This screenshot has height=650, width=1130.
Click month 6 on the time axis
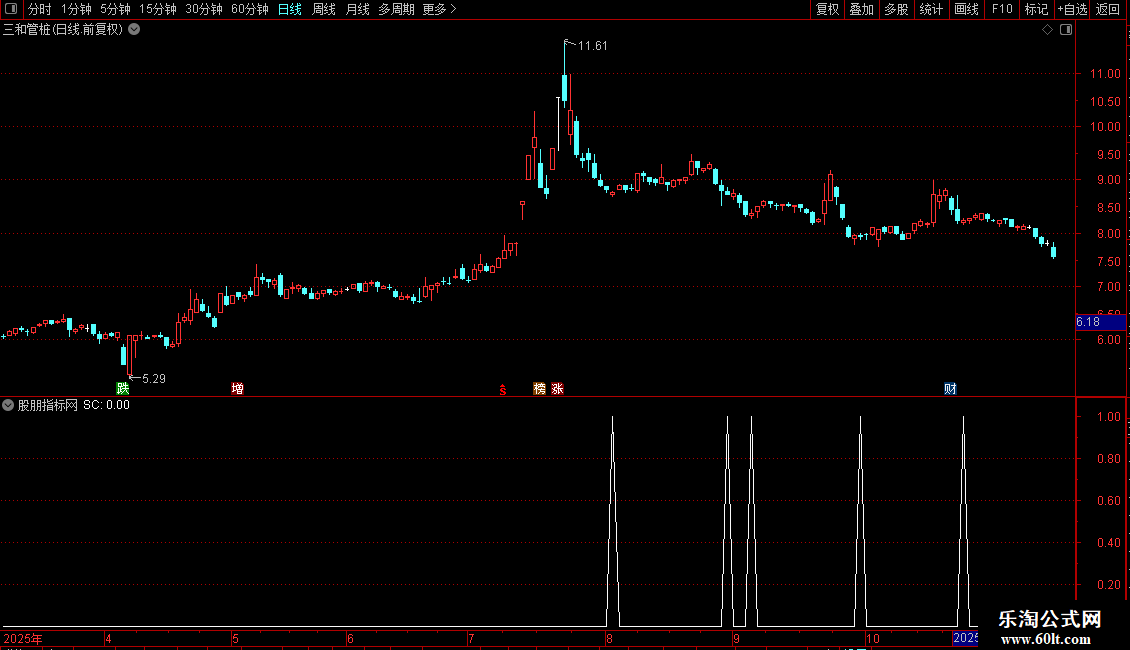point(350,638)
